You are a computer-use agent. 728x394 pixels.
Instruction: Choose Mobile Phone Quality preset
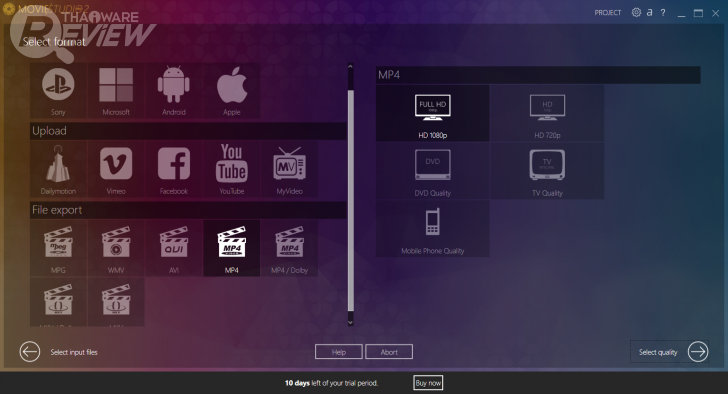[x=433, y=228]
